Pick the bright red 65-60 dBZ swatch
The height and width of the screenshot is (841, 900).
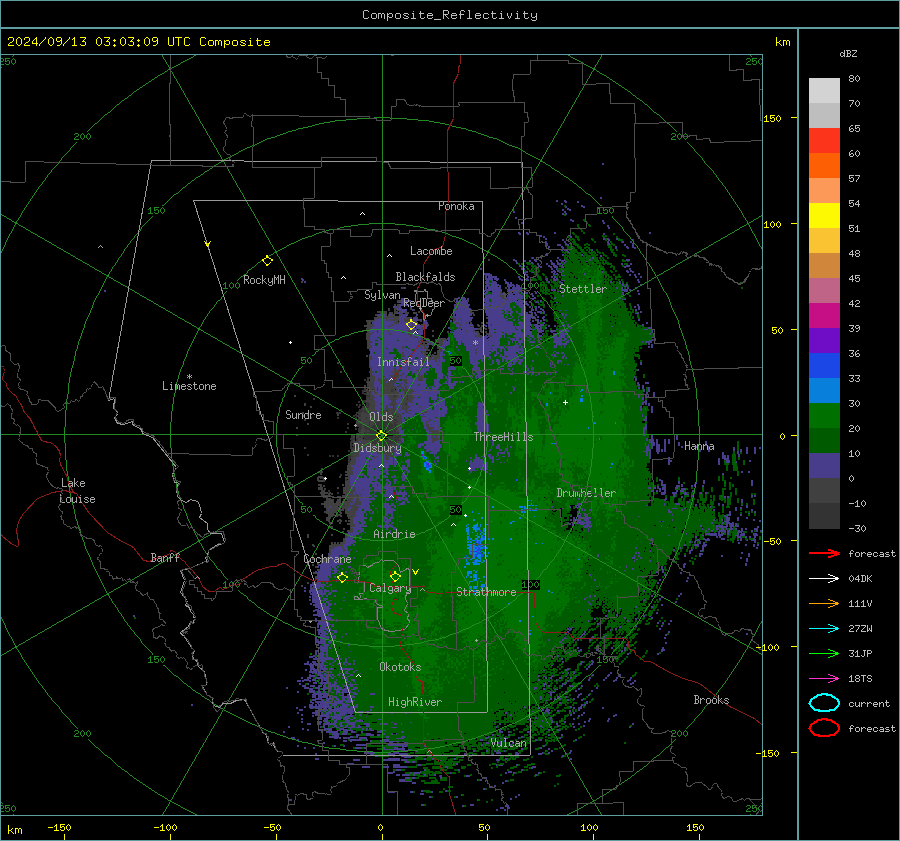click(x=824, y=141)
